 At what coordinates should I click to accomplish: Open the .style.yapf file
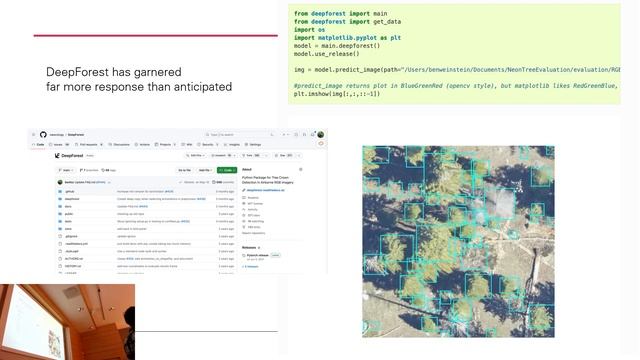[x=72, y=251]
